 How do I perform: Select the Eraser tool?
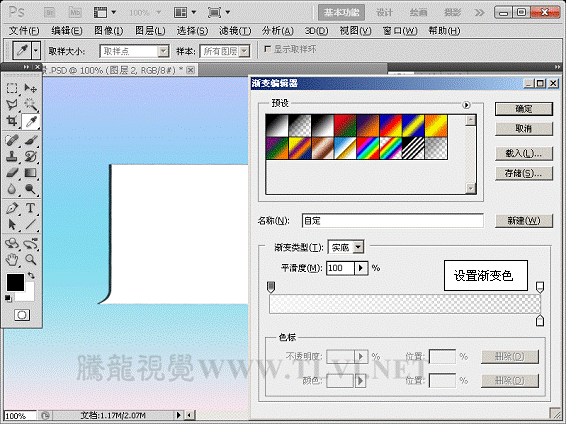(x=12, y=173)
